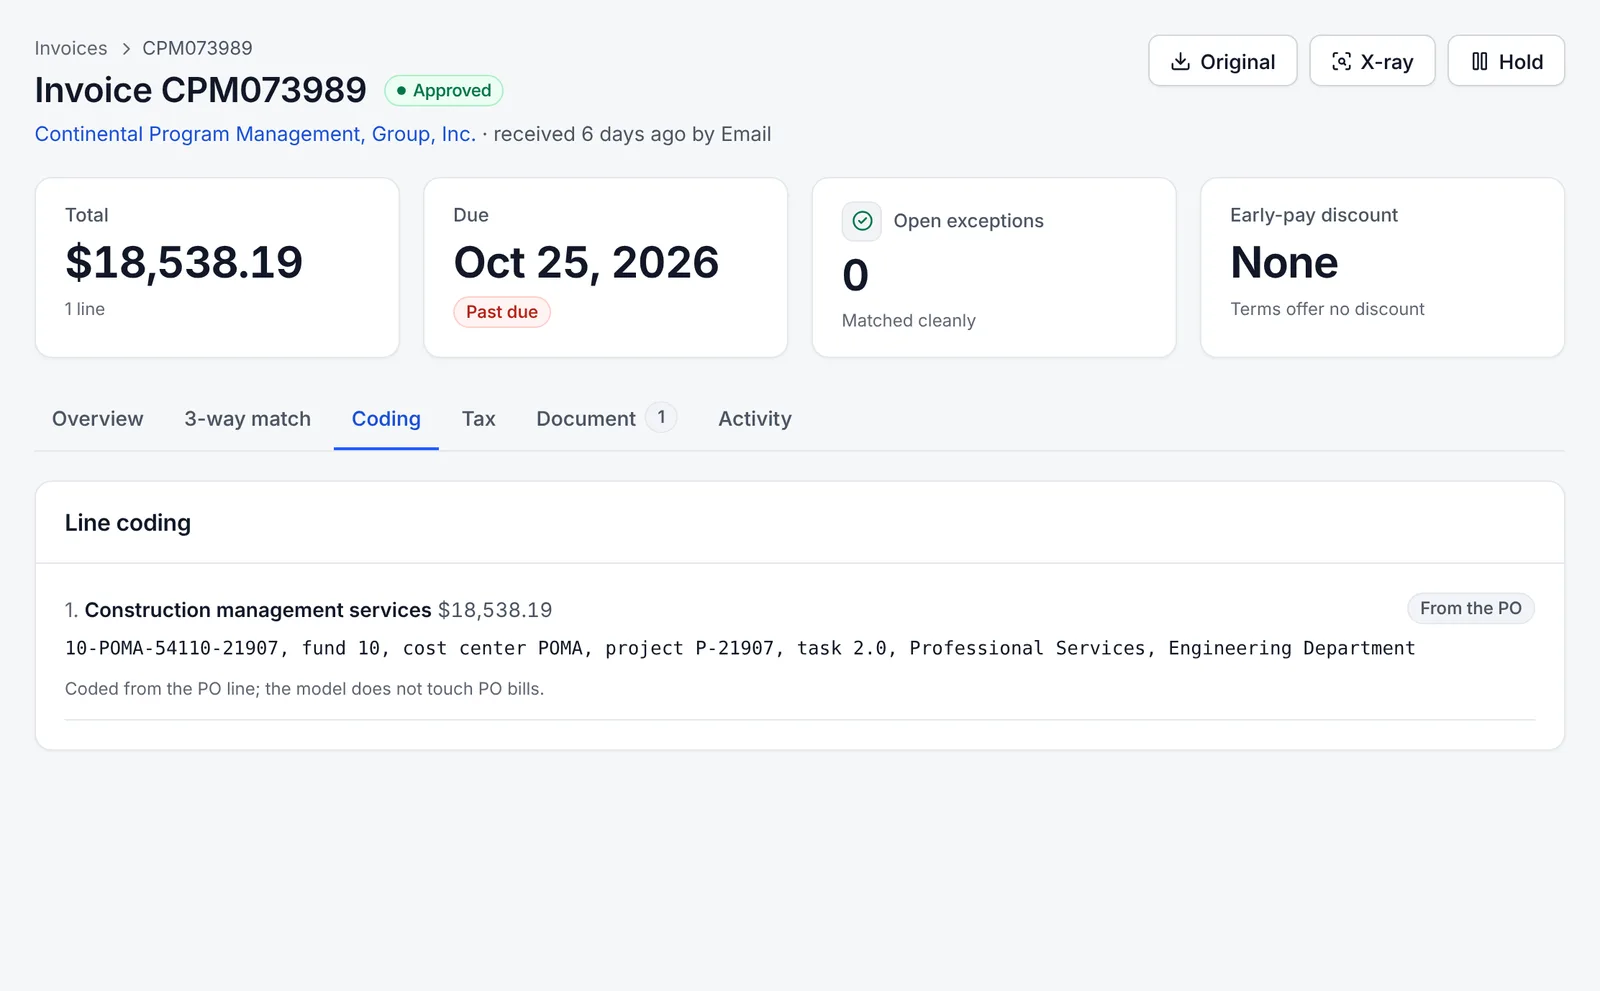Click the Invoice CPM073989 page title

click(201, 90)
